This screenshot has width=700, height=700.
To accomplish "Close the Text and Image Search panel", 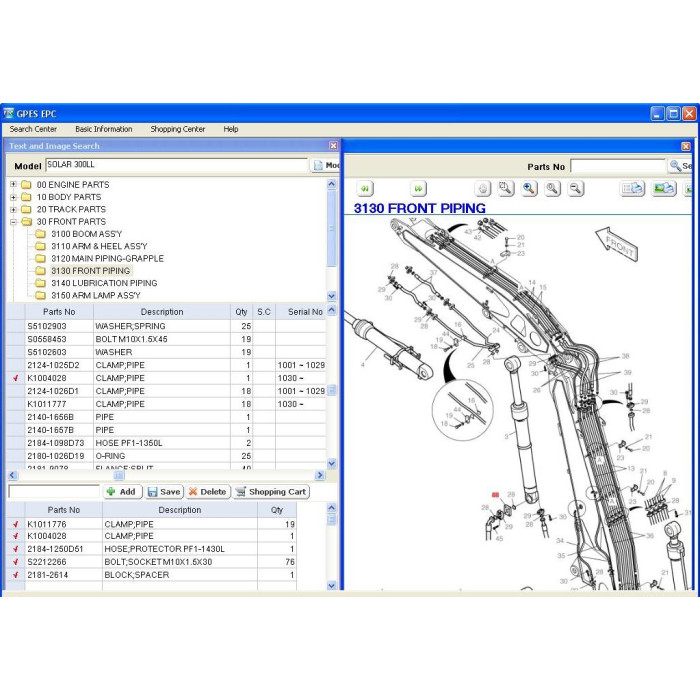I will pos(333,146).
